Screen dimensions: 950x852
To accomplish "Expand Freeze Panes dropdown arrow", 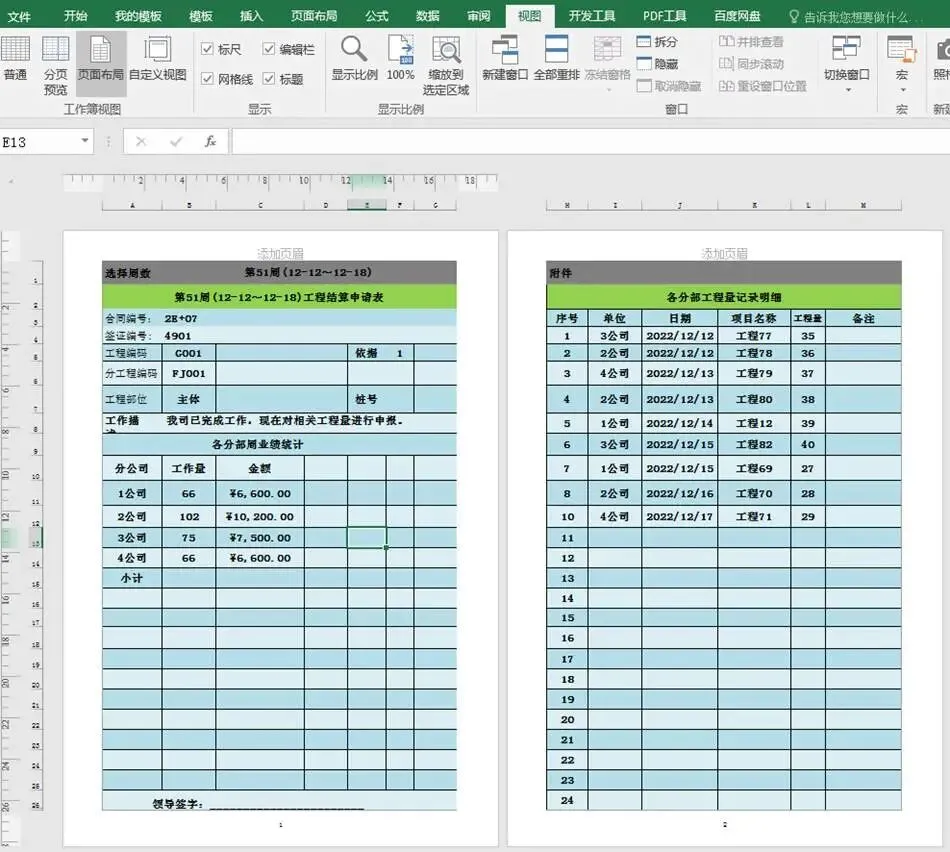I will coord(608,90).
